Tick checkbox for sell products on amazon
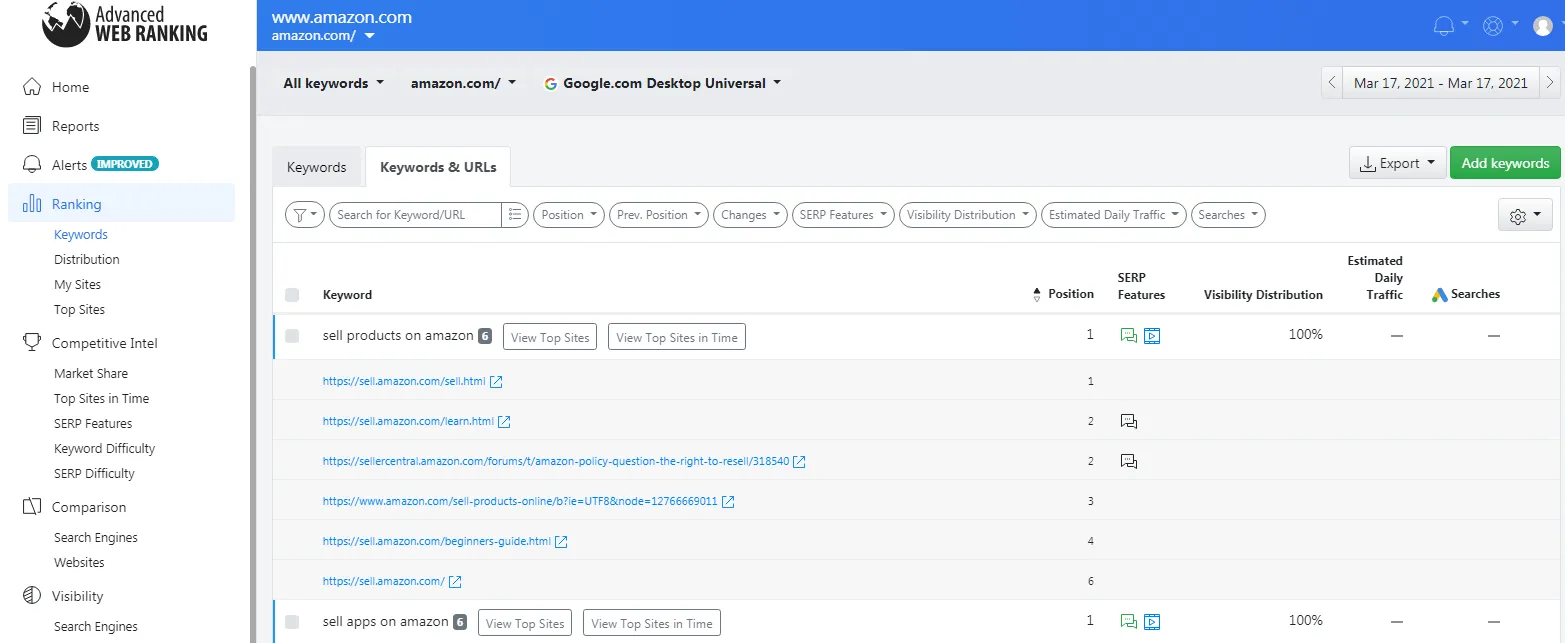This screenshot has height=643, width=1565. [x=292, y=336]
